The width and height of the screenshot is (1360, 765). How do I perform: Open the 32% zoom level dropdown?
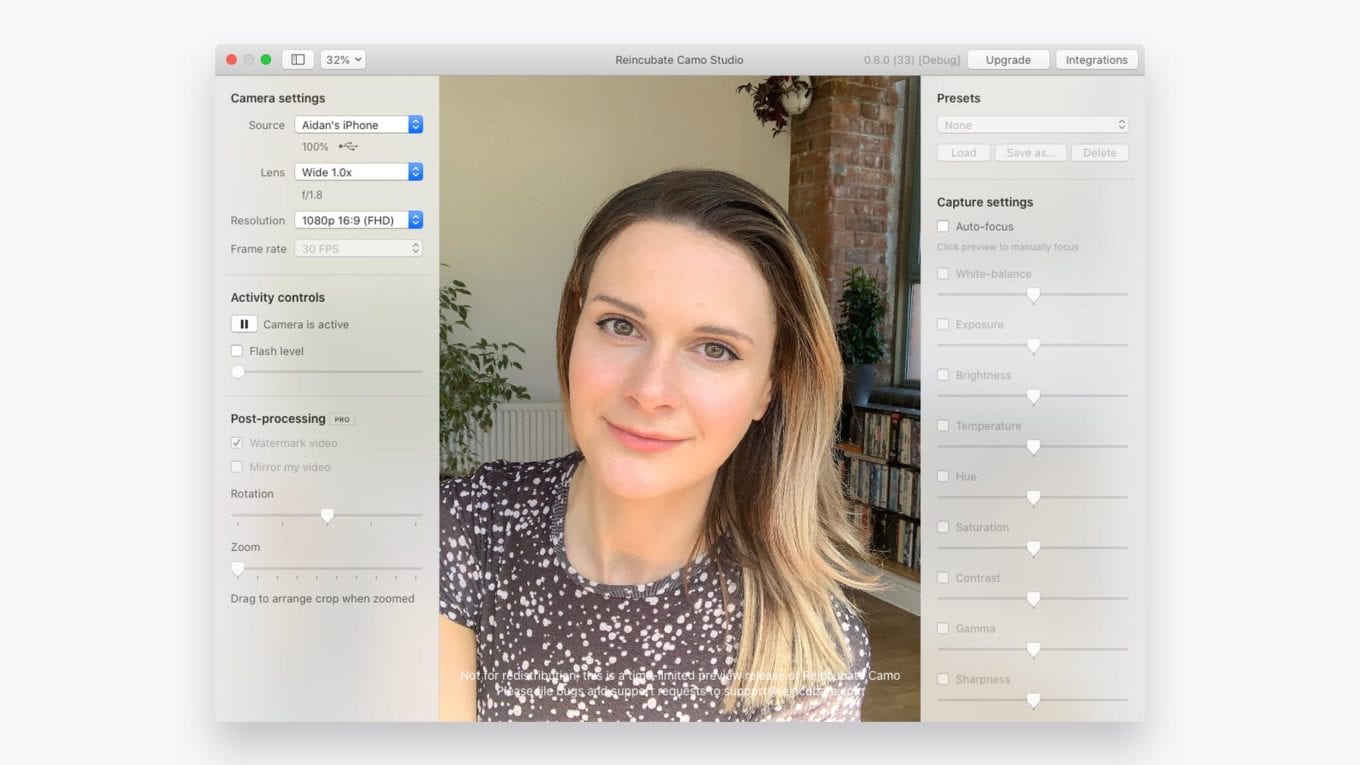point(343,60)
